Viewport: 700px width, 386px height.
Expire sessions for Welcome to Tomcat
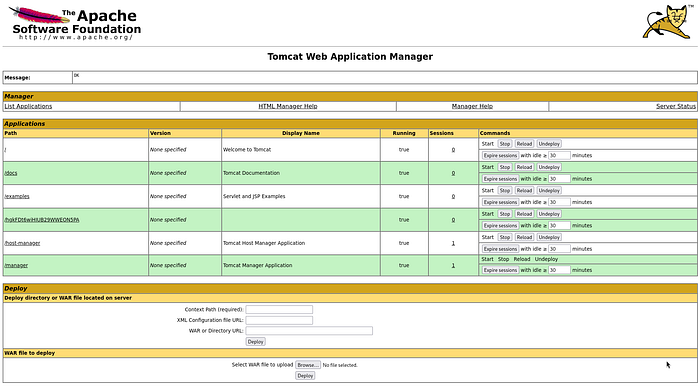pyautogui.click(x=500, y=155)
